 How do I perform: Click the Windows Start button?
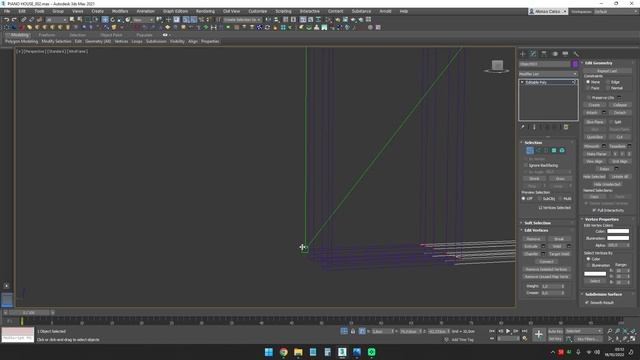click(x=269, y=352)
